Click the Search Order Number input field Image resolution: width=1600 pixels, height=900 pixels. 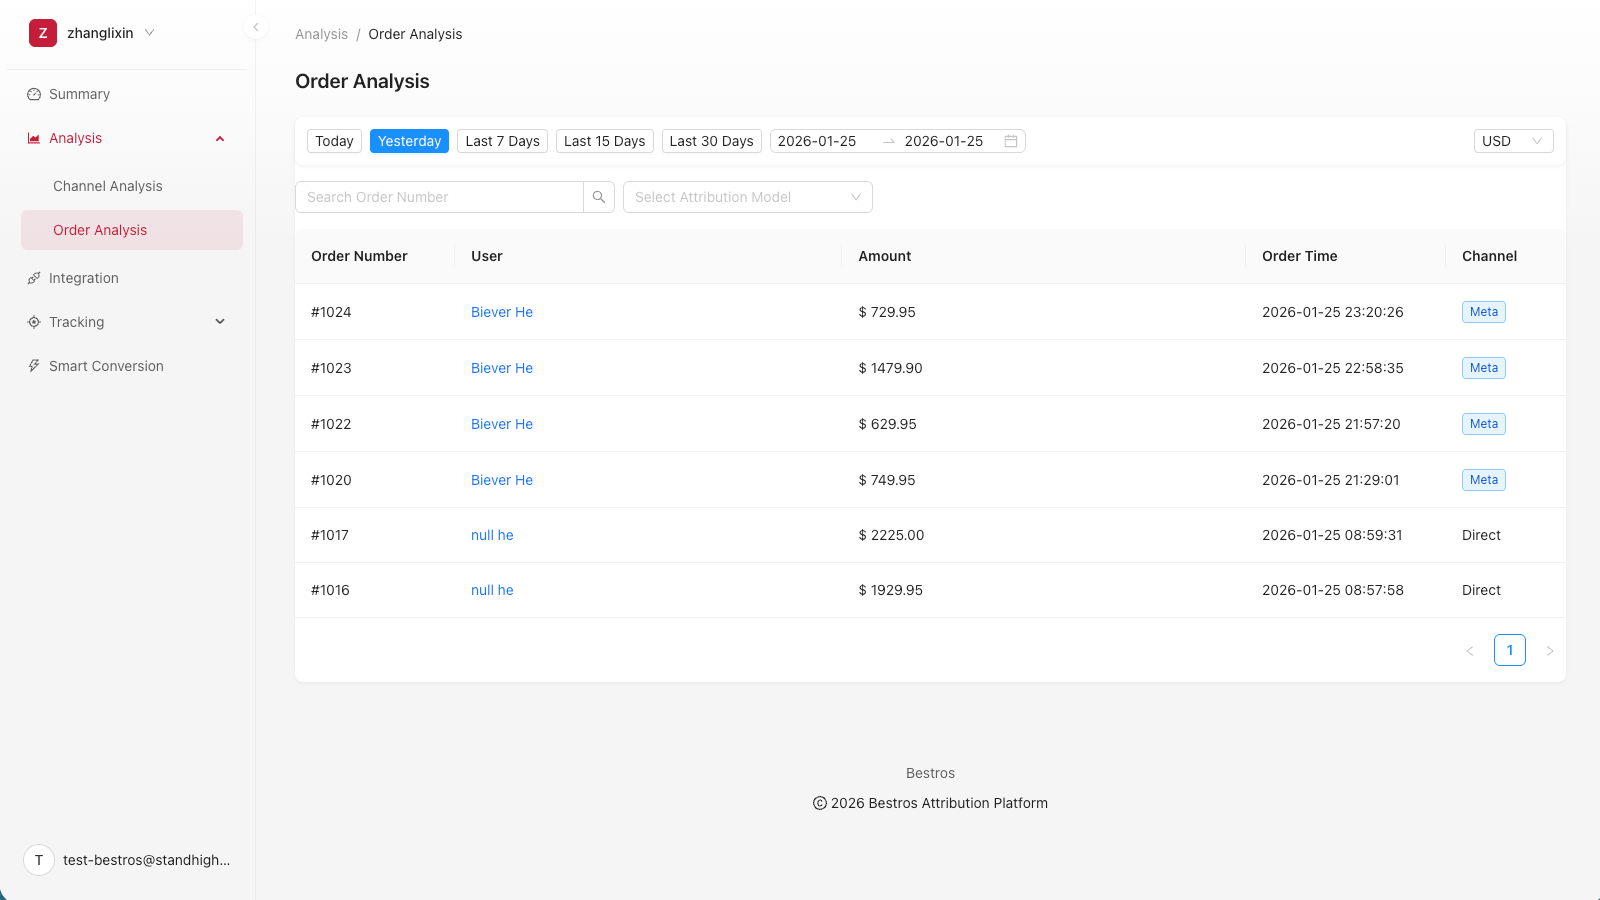point(440,197)
